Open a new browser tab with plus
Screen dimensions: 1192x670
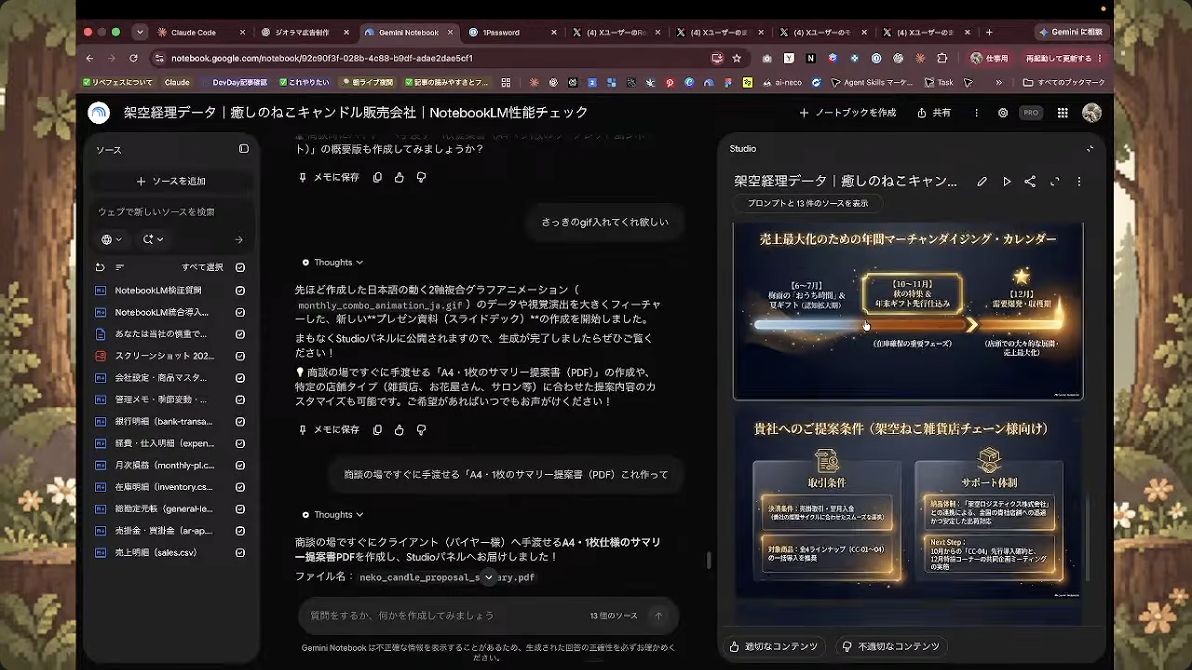[x=989, y=33]
